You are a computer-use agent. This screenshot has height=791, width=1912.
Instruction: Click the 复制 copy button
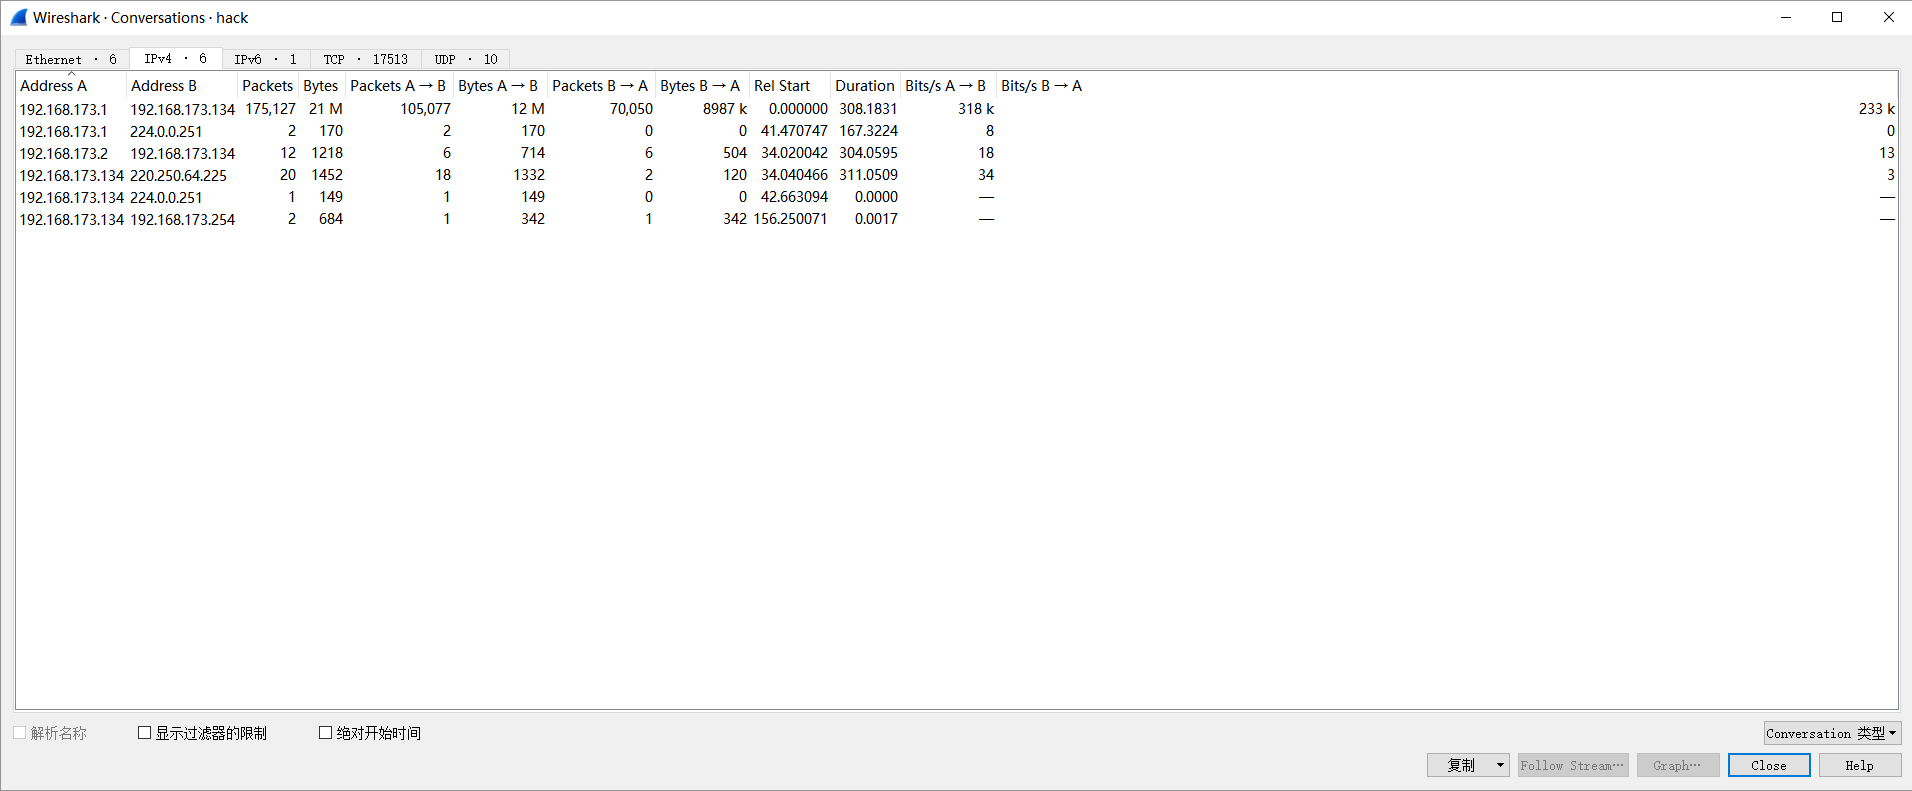tap(1460, 765)
